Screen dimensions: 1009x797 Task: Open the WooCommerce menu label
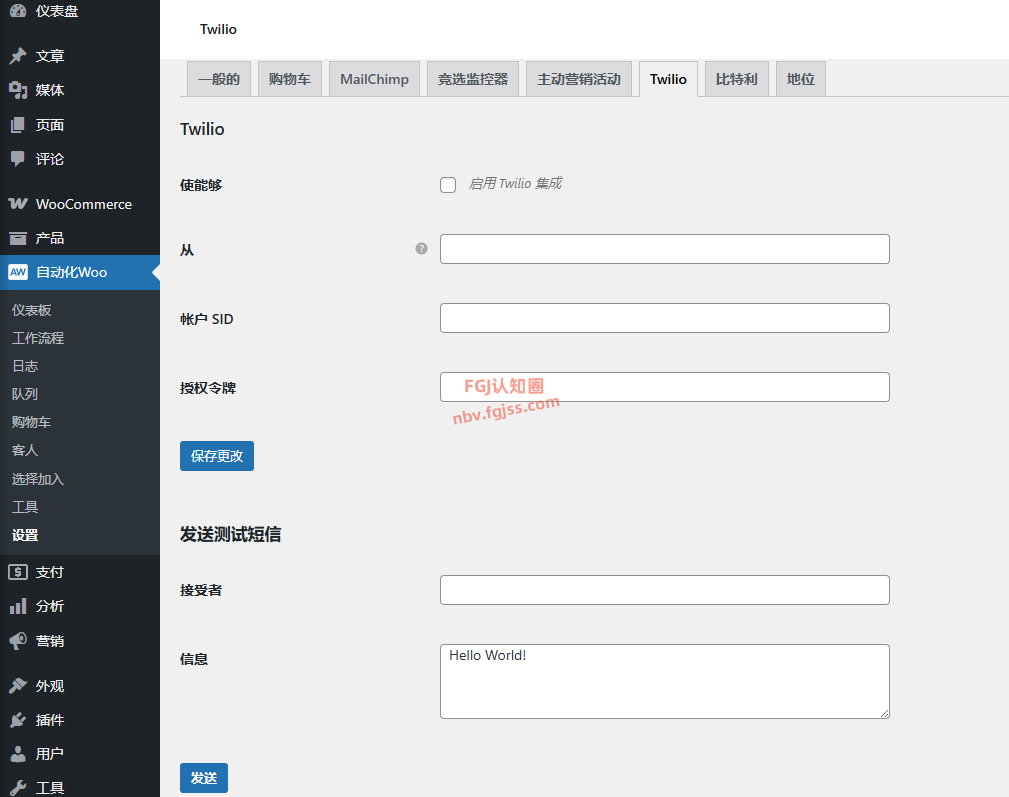click(84, 204)
